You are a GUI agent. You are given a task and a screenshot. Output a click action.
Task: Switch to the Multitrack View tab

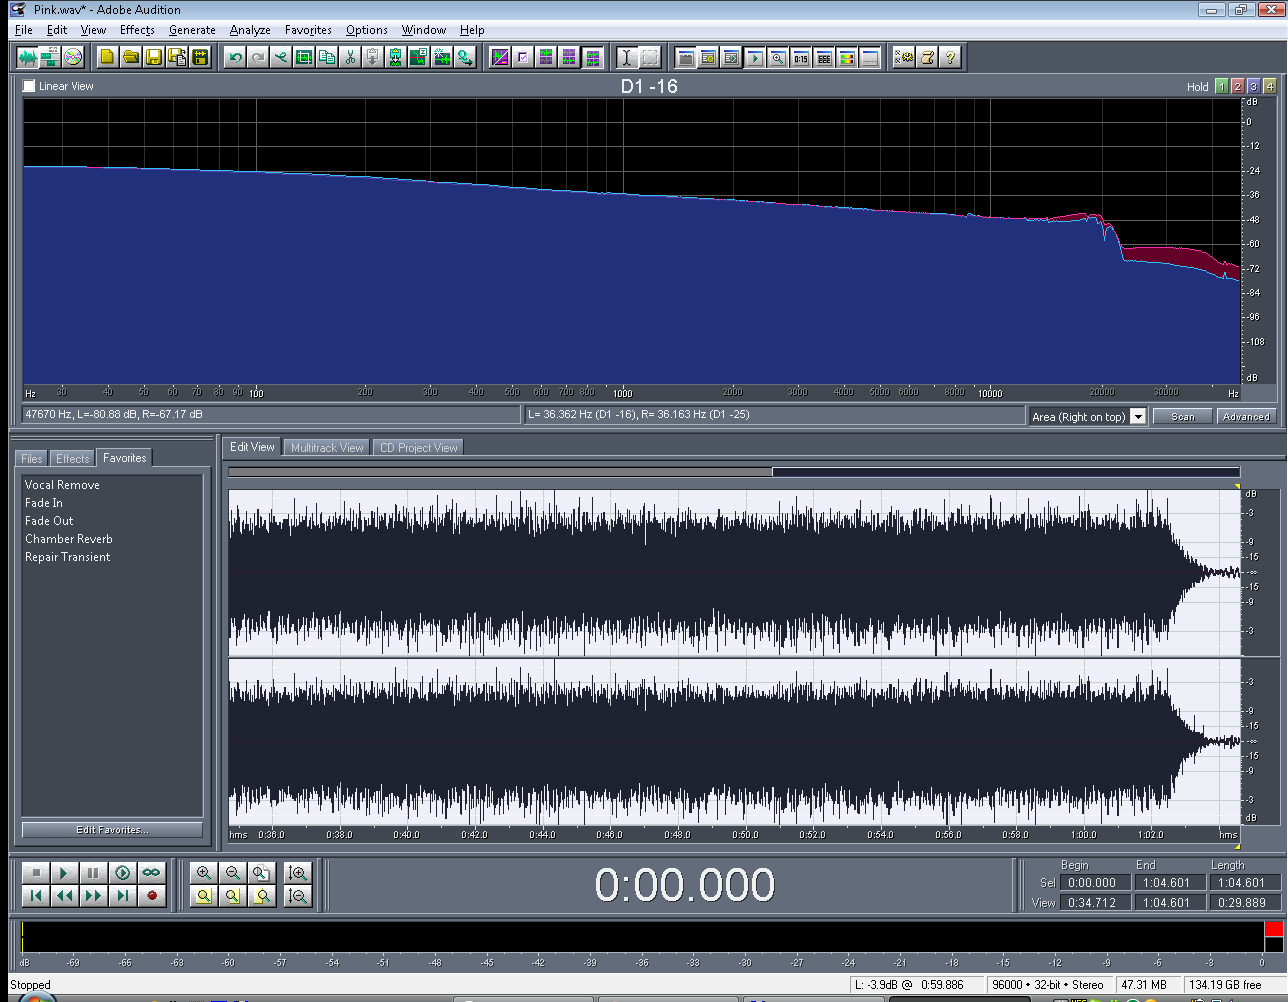[327, 448]
